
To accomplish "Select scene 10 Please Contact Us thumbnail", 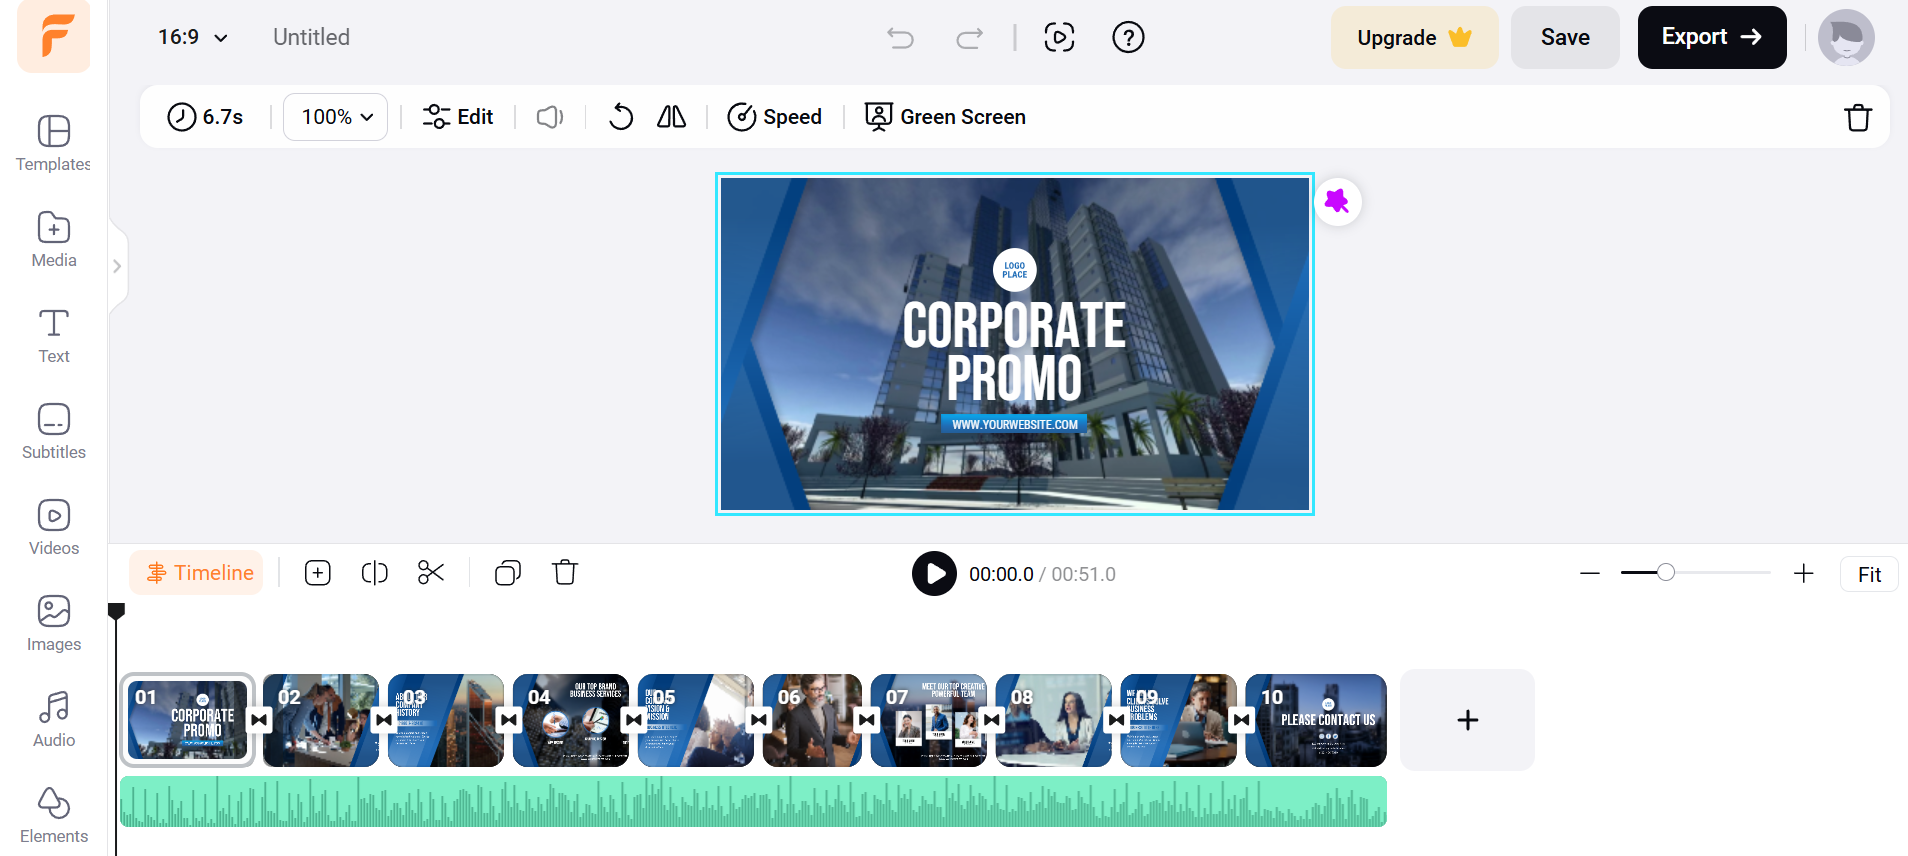I will point(1316,720).
